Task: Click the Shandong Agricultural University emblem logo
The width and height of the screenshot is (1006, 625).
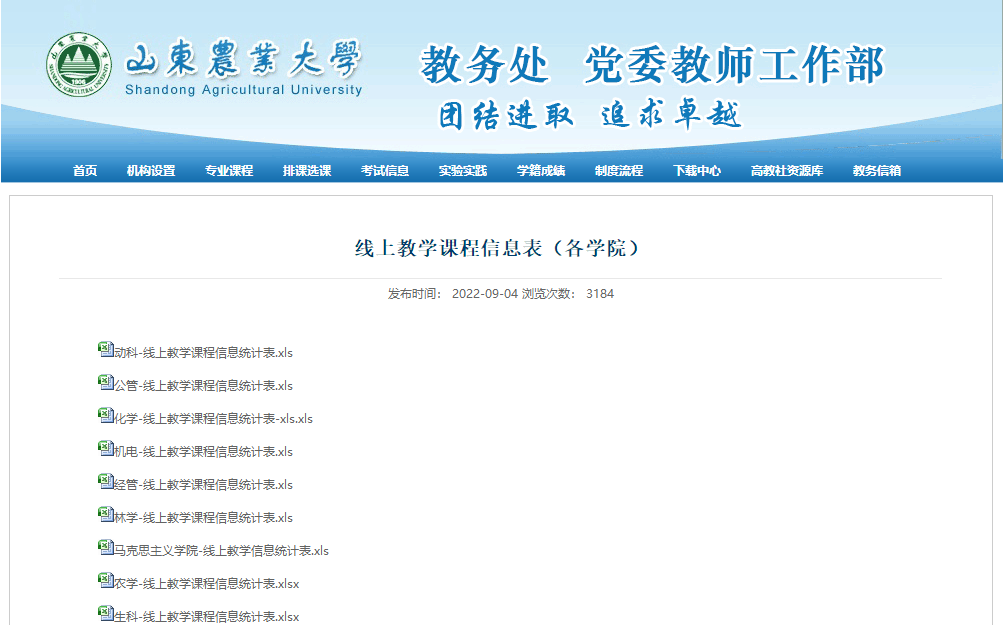Action: tap(78, 66)
